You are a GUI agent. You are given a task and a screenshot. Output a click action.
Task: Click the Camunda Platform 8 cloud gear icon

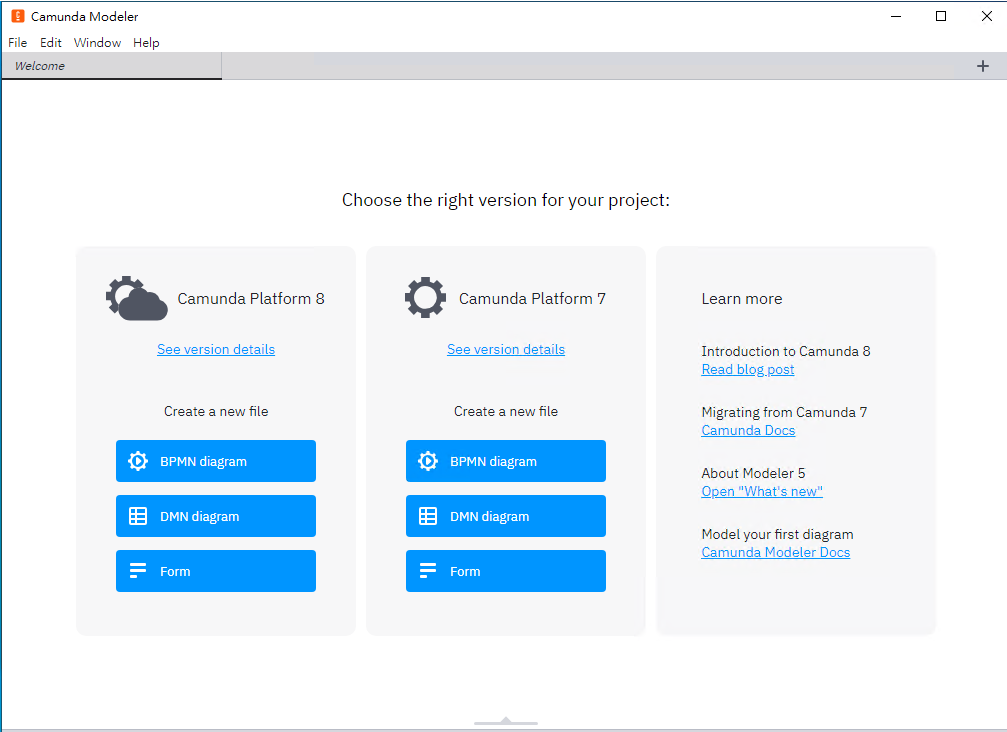(x=137, y=299)
